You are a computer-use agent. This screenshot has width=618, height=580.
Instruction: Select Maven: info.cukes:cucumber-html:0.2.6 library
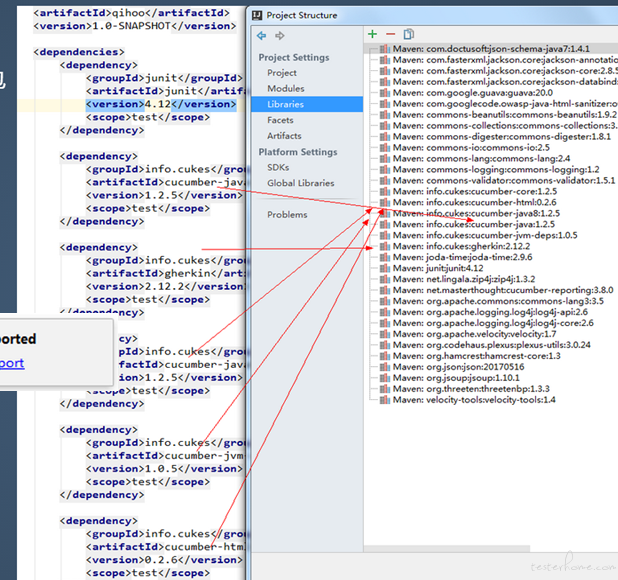click(x=475, y=203)
